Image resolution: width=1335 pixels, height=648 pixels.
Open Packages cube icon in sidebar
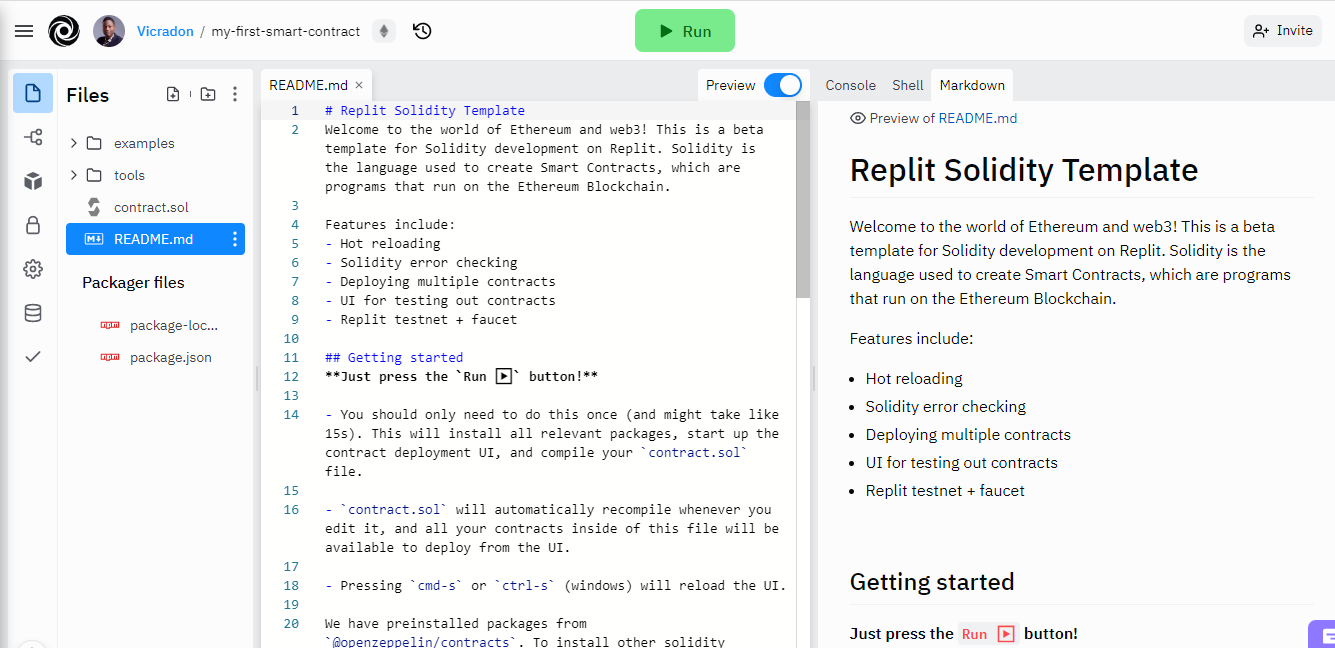(x=33, y=181)
